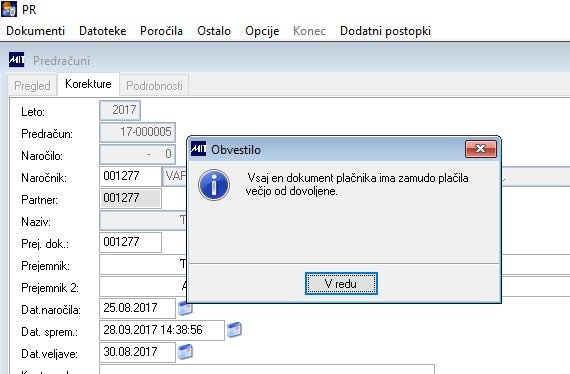Open the Opcije menu
Image resolution: width=570 pixels, height=374 pixels.
coord(262,31)
